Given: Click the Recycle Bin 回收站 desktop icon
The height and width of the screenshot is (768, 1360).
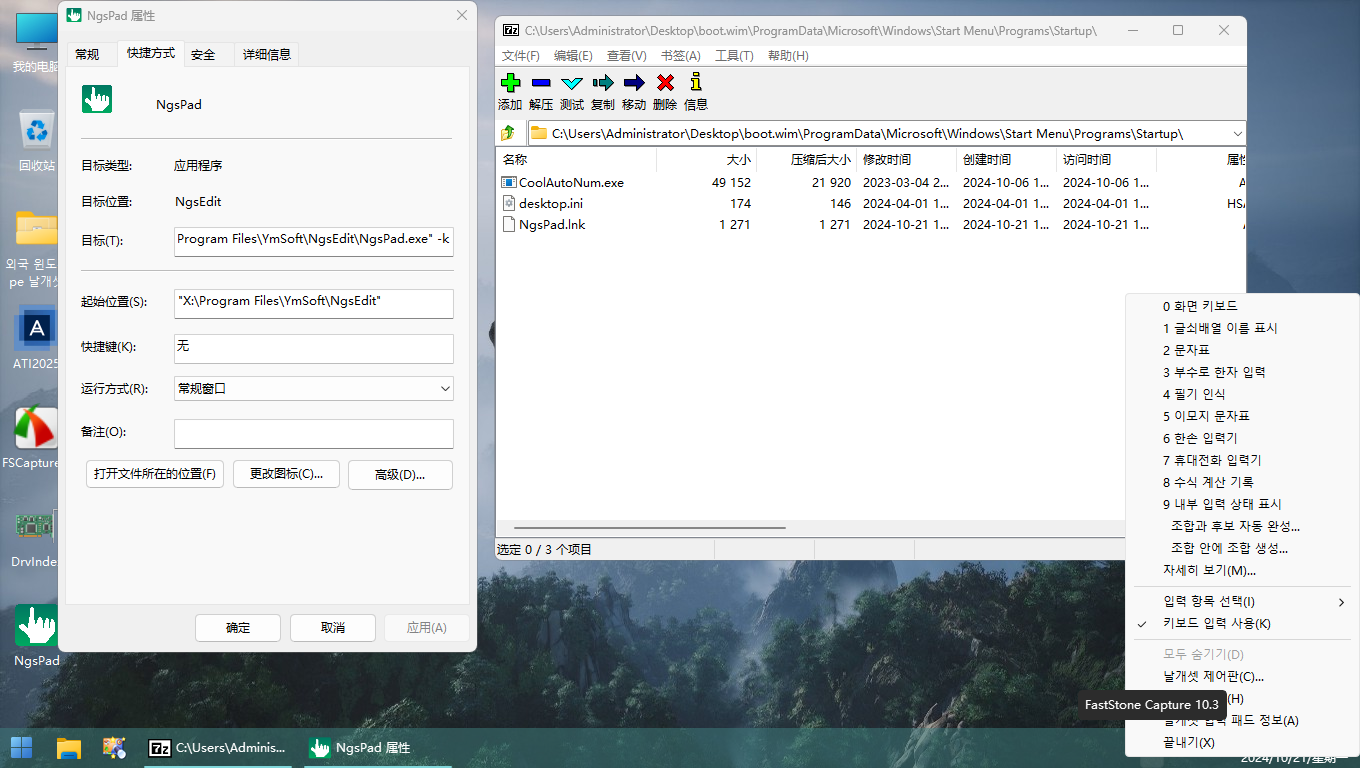Looking at the screenshot, I should 37,131.
